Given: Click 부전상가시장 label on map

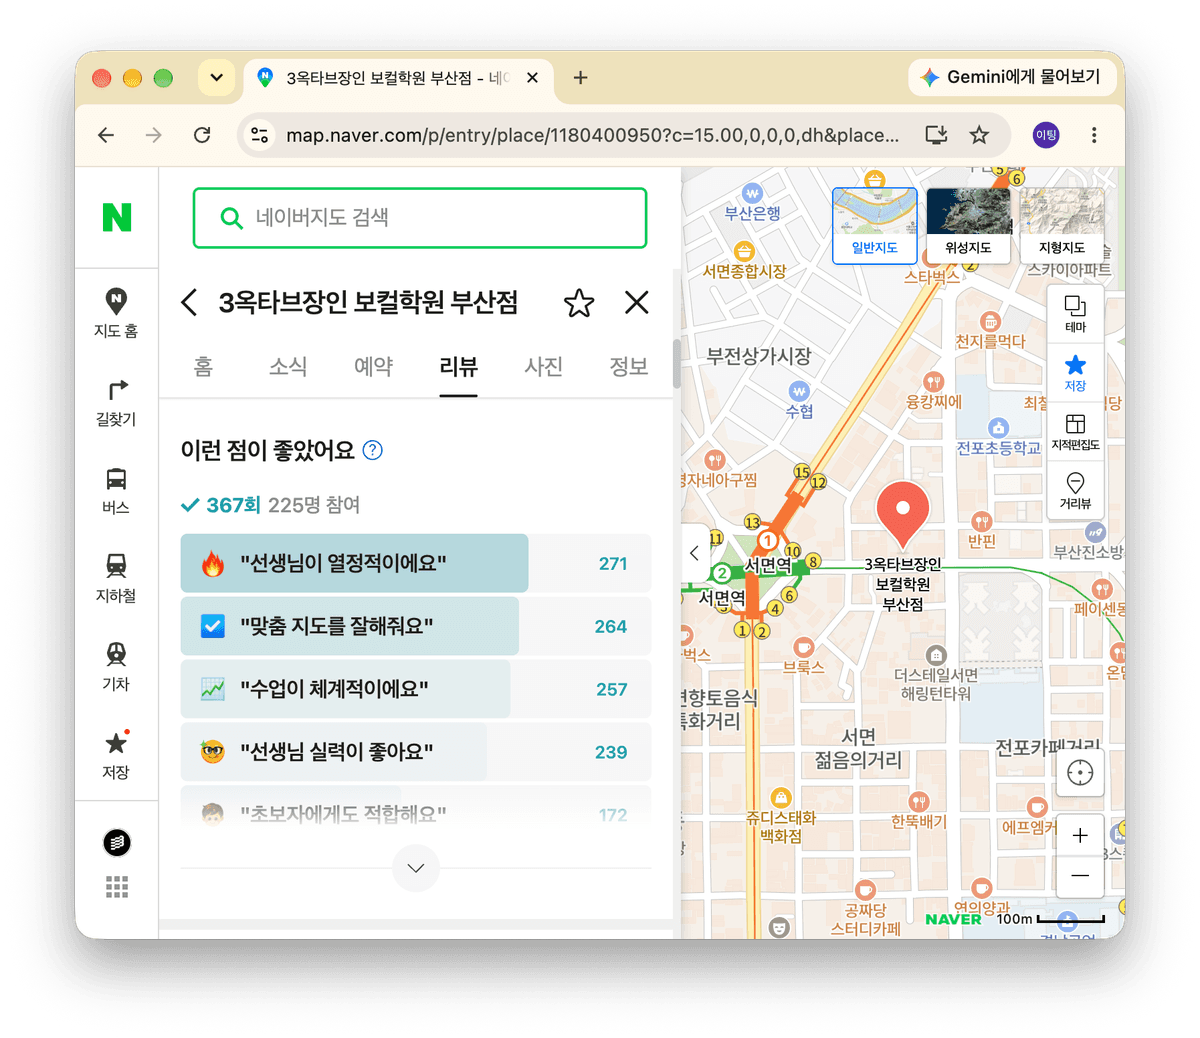Looking at the screenshot, I should pos(759,356).
